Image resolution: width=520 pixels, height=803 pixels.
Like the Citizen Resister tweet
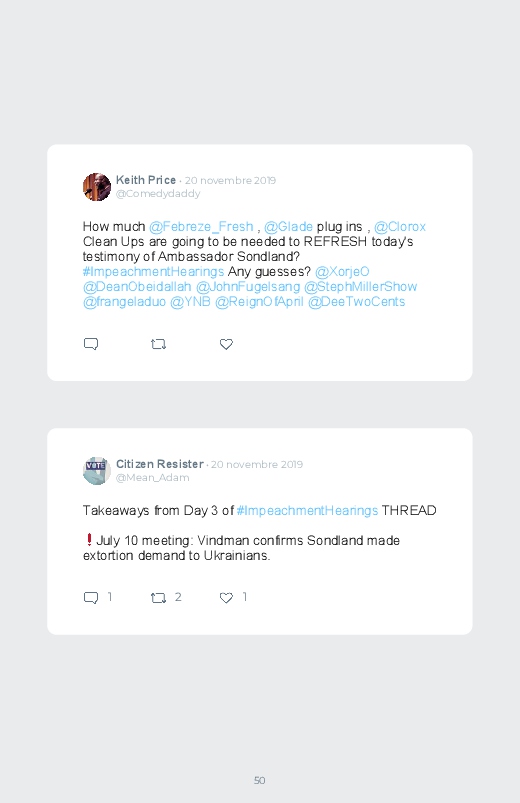tap(226, 598)
